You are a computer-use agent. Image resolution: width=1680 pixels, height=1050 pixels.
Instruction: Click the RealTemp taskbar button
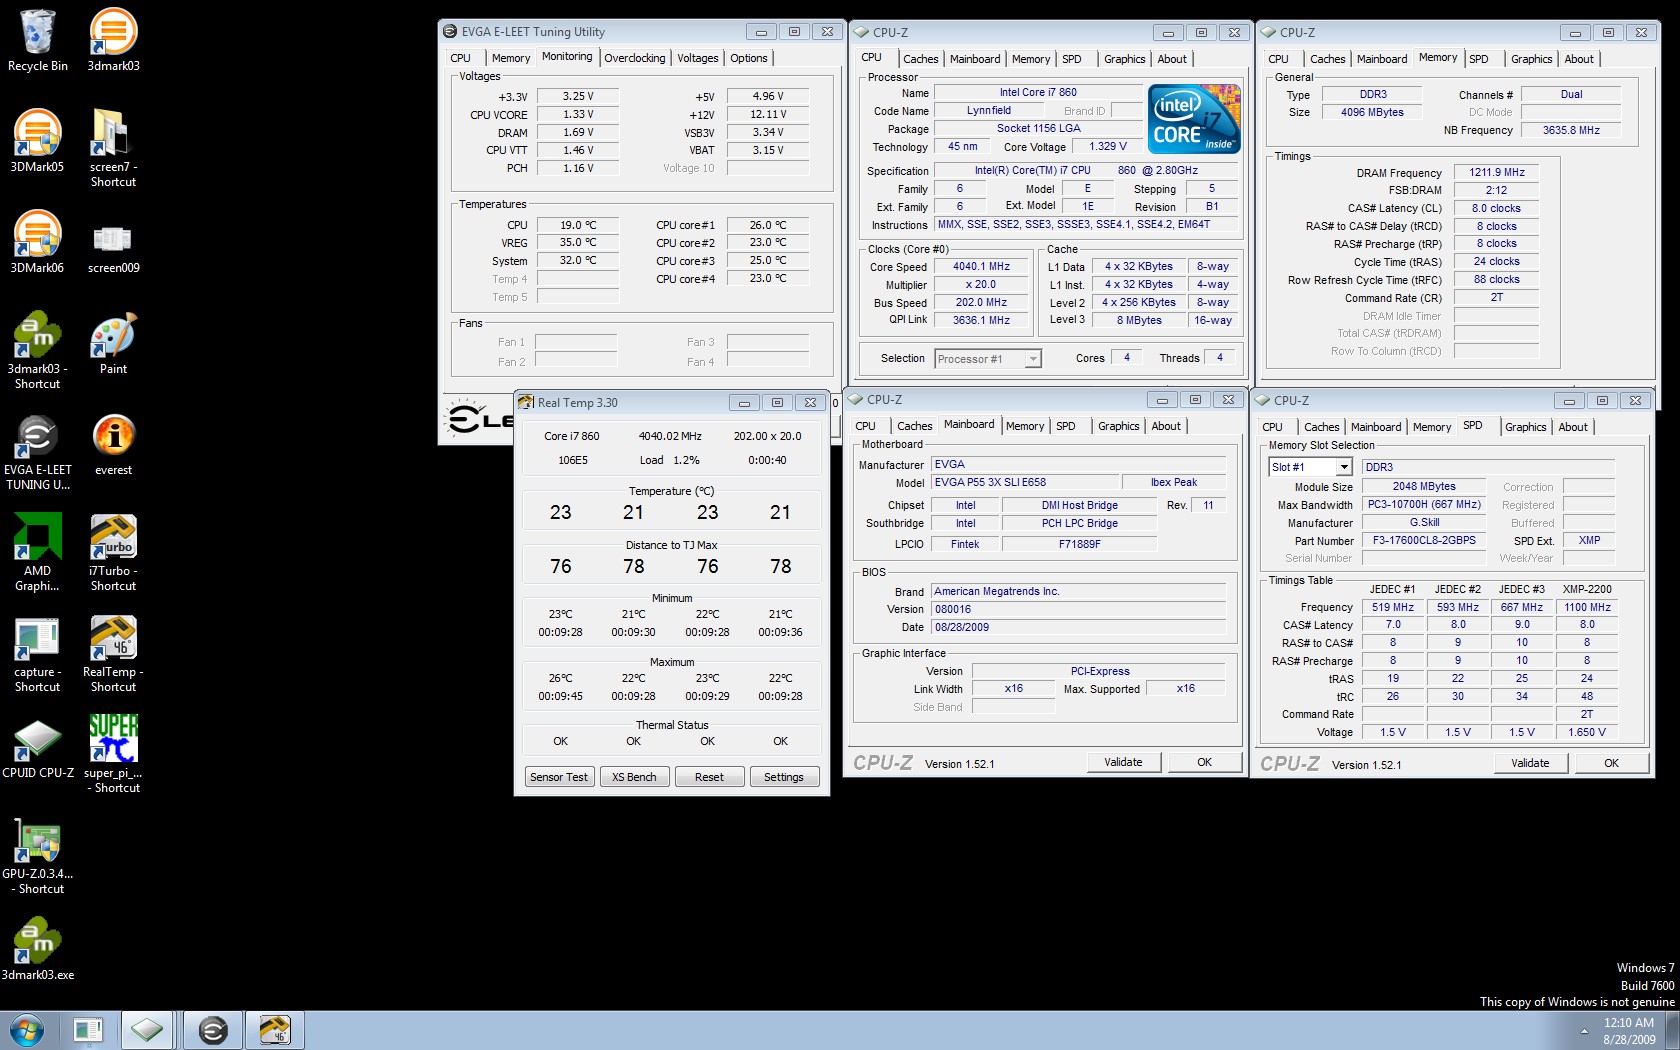[x=274, y=1030]
